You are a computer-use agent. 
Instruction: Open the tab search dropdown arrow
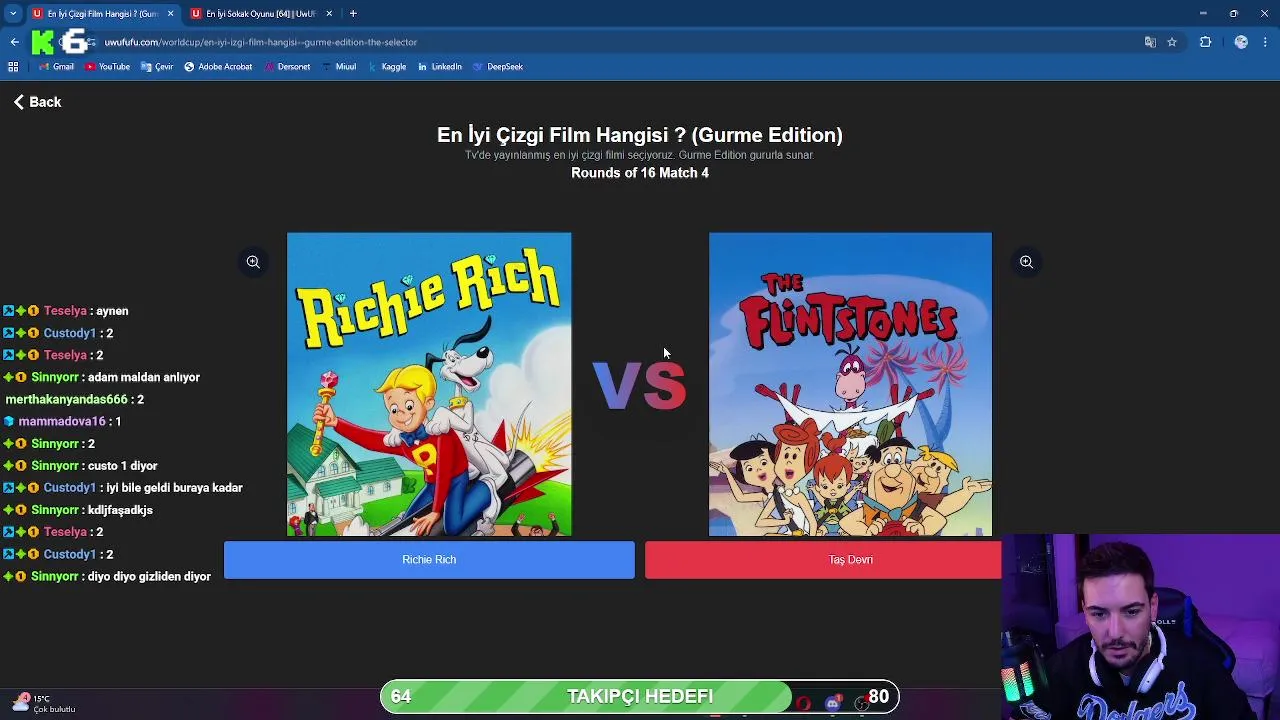[13, 13]
